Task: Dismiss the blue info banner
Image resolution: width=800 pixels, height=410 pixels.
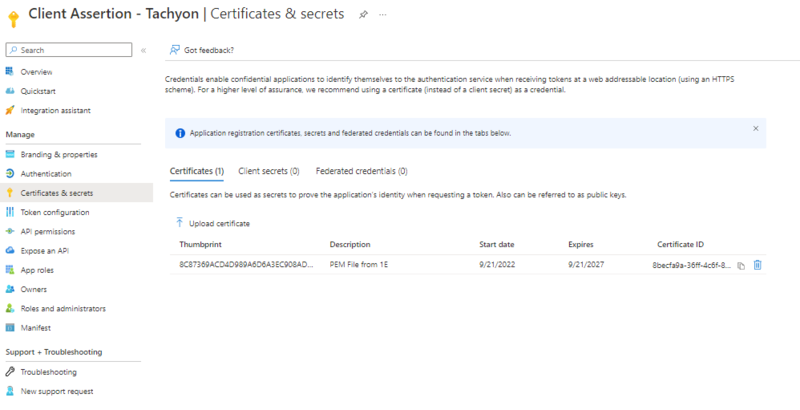Action: pos(755,129)
